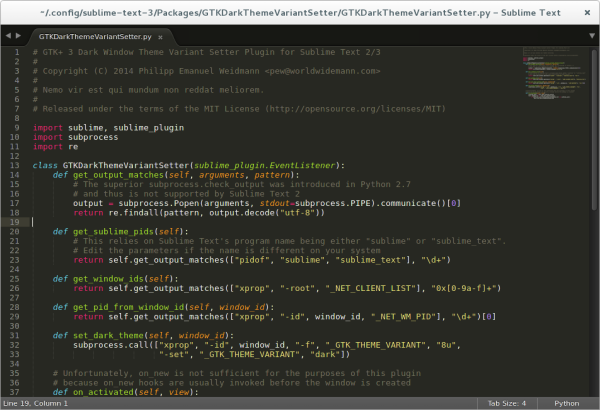Click the 'Unfortunately, on_new' comment on line 35
Screen dimensions: 600x410
click(237, 373)
